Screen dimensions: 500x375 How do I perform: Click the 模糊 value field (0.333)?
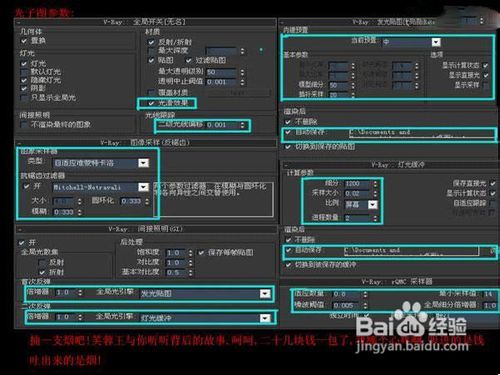coord(64,212)
